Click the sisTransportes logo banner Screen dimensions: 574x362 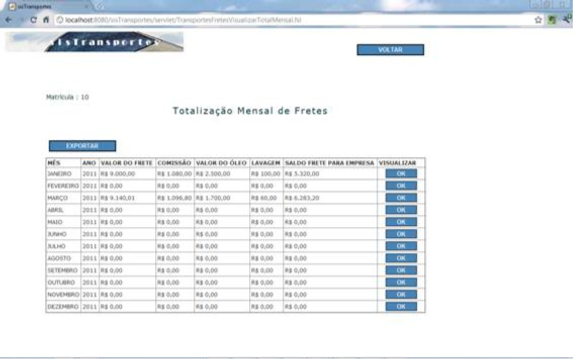pos(94,42)
